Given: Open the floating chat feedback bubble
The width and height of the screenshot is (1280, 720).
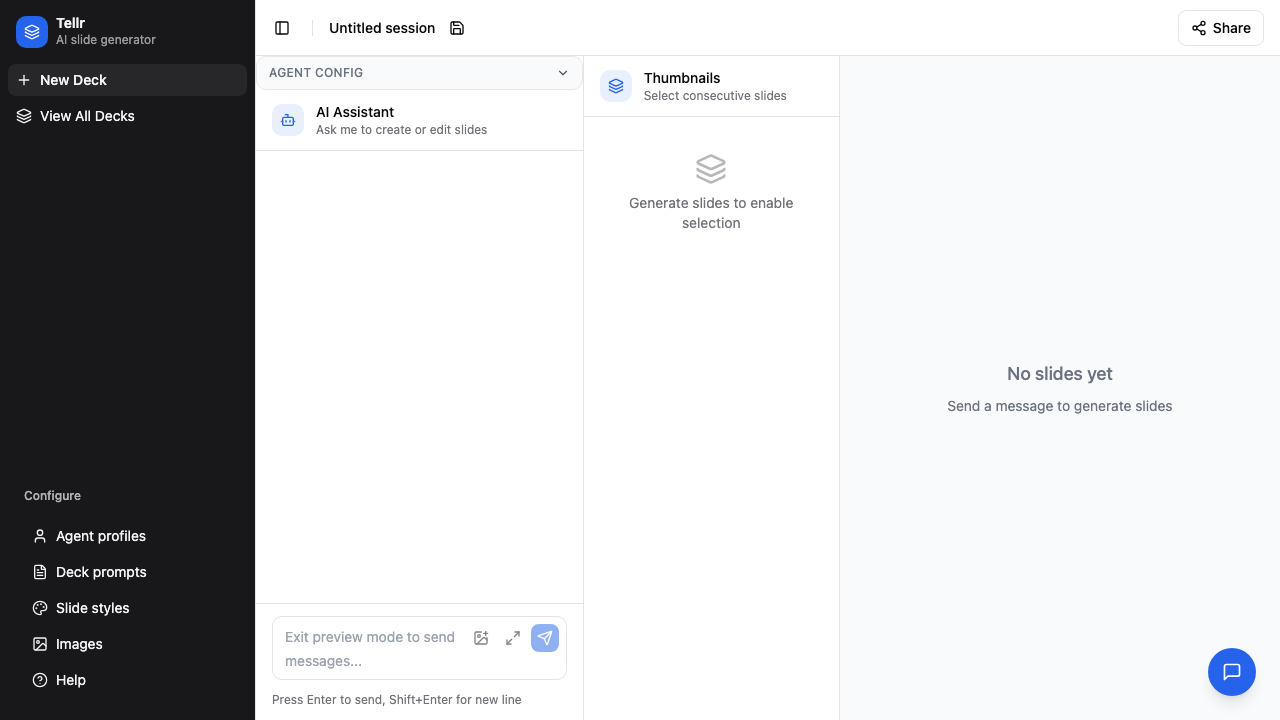Looking at the screenshot, I should pos(1232,672).
